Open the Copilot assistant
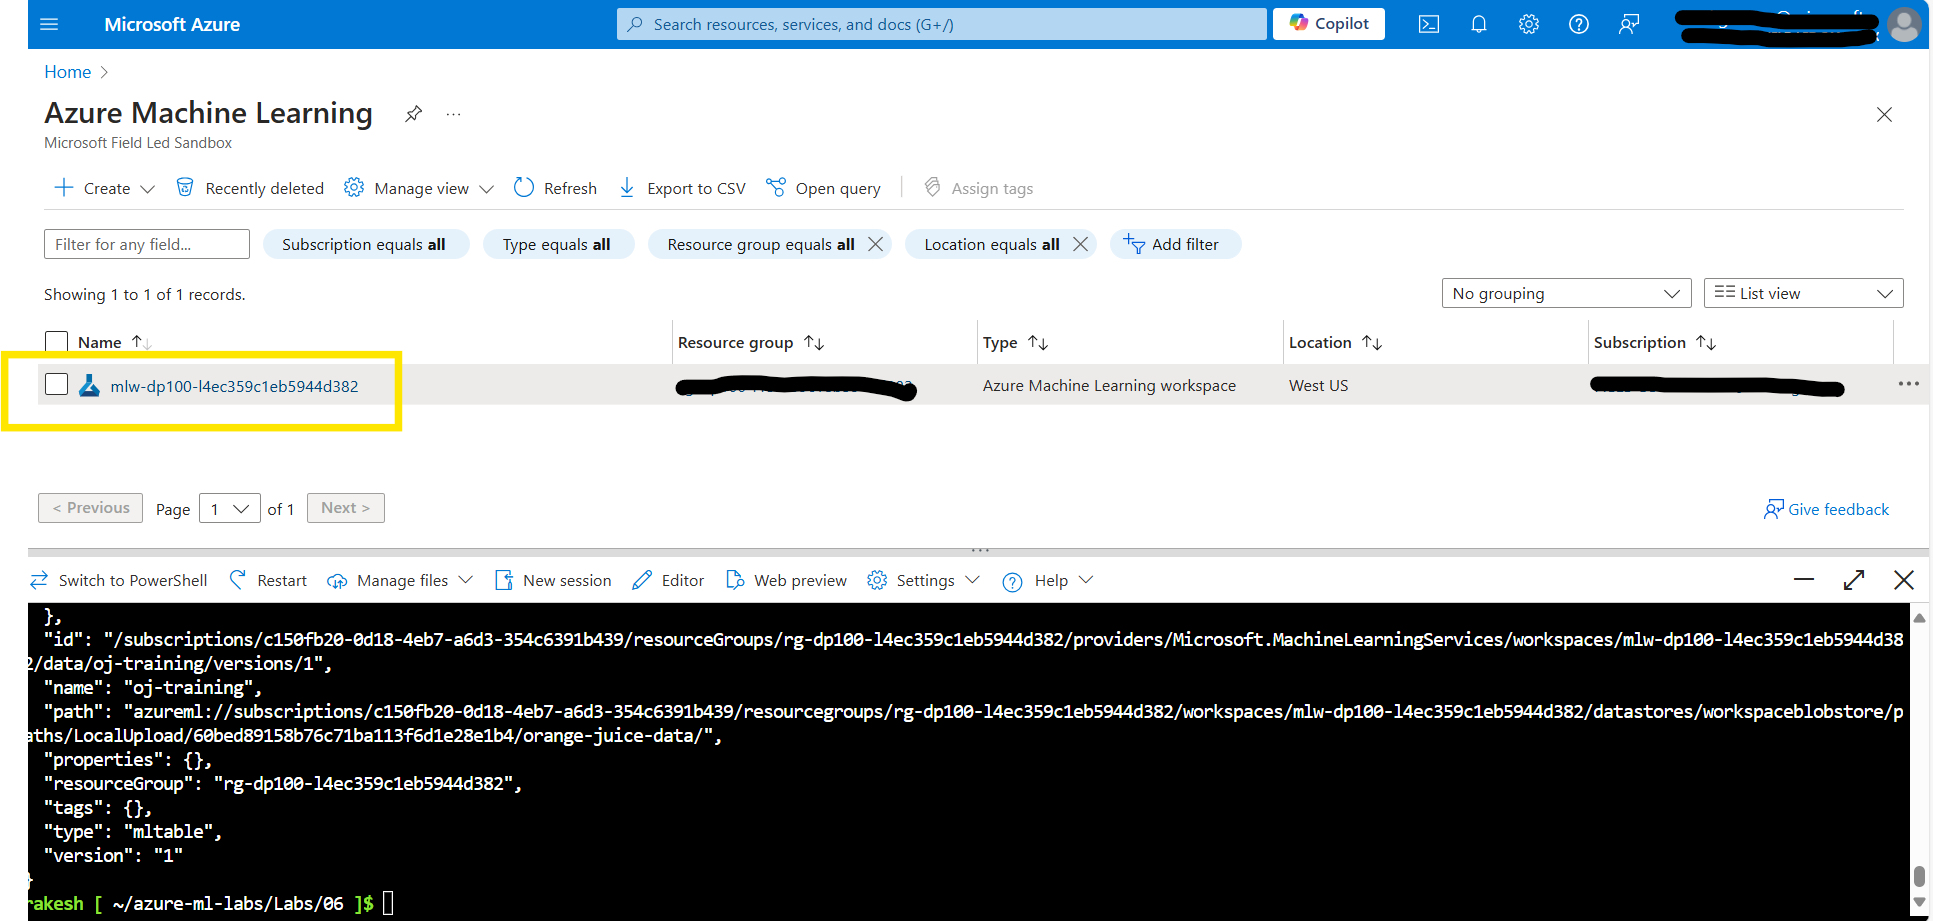The image size is (1933, 921). coord(1329,23)
